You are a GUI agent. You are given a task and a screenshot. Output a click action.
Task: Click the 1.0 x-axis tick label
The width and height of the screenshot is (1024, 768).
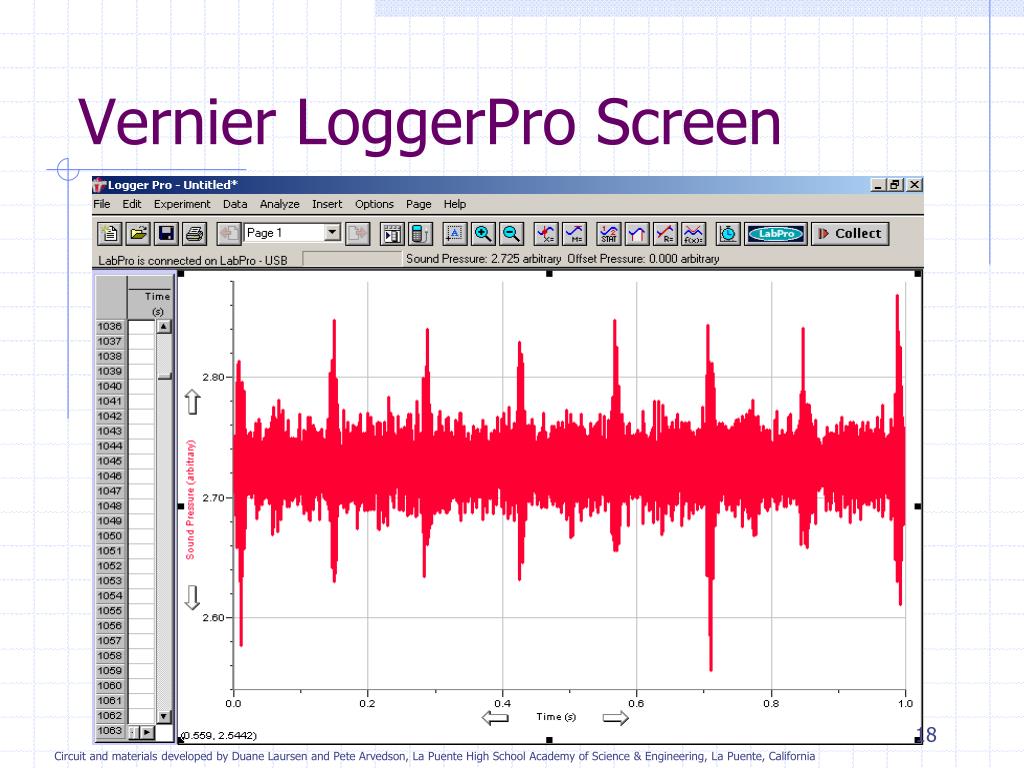tap(905, 703)
